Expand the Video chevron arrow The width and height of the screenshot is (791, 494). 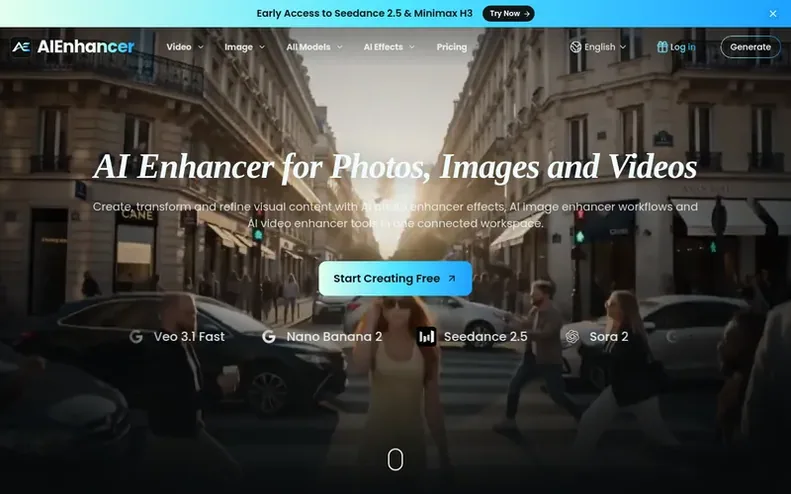pyautogui.click(x=200, y=47)
